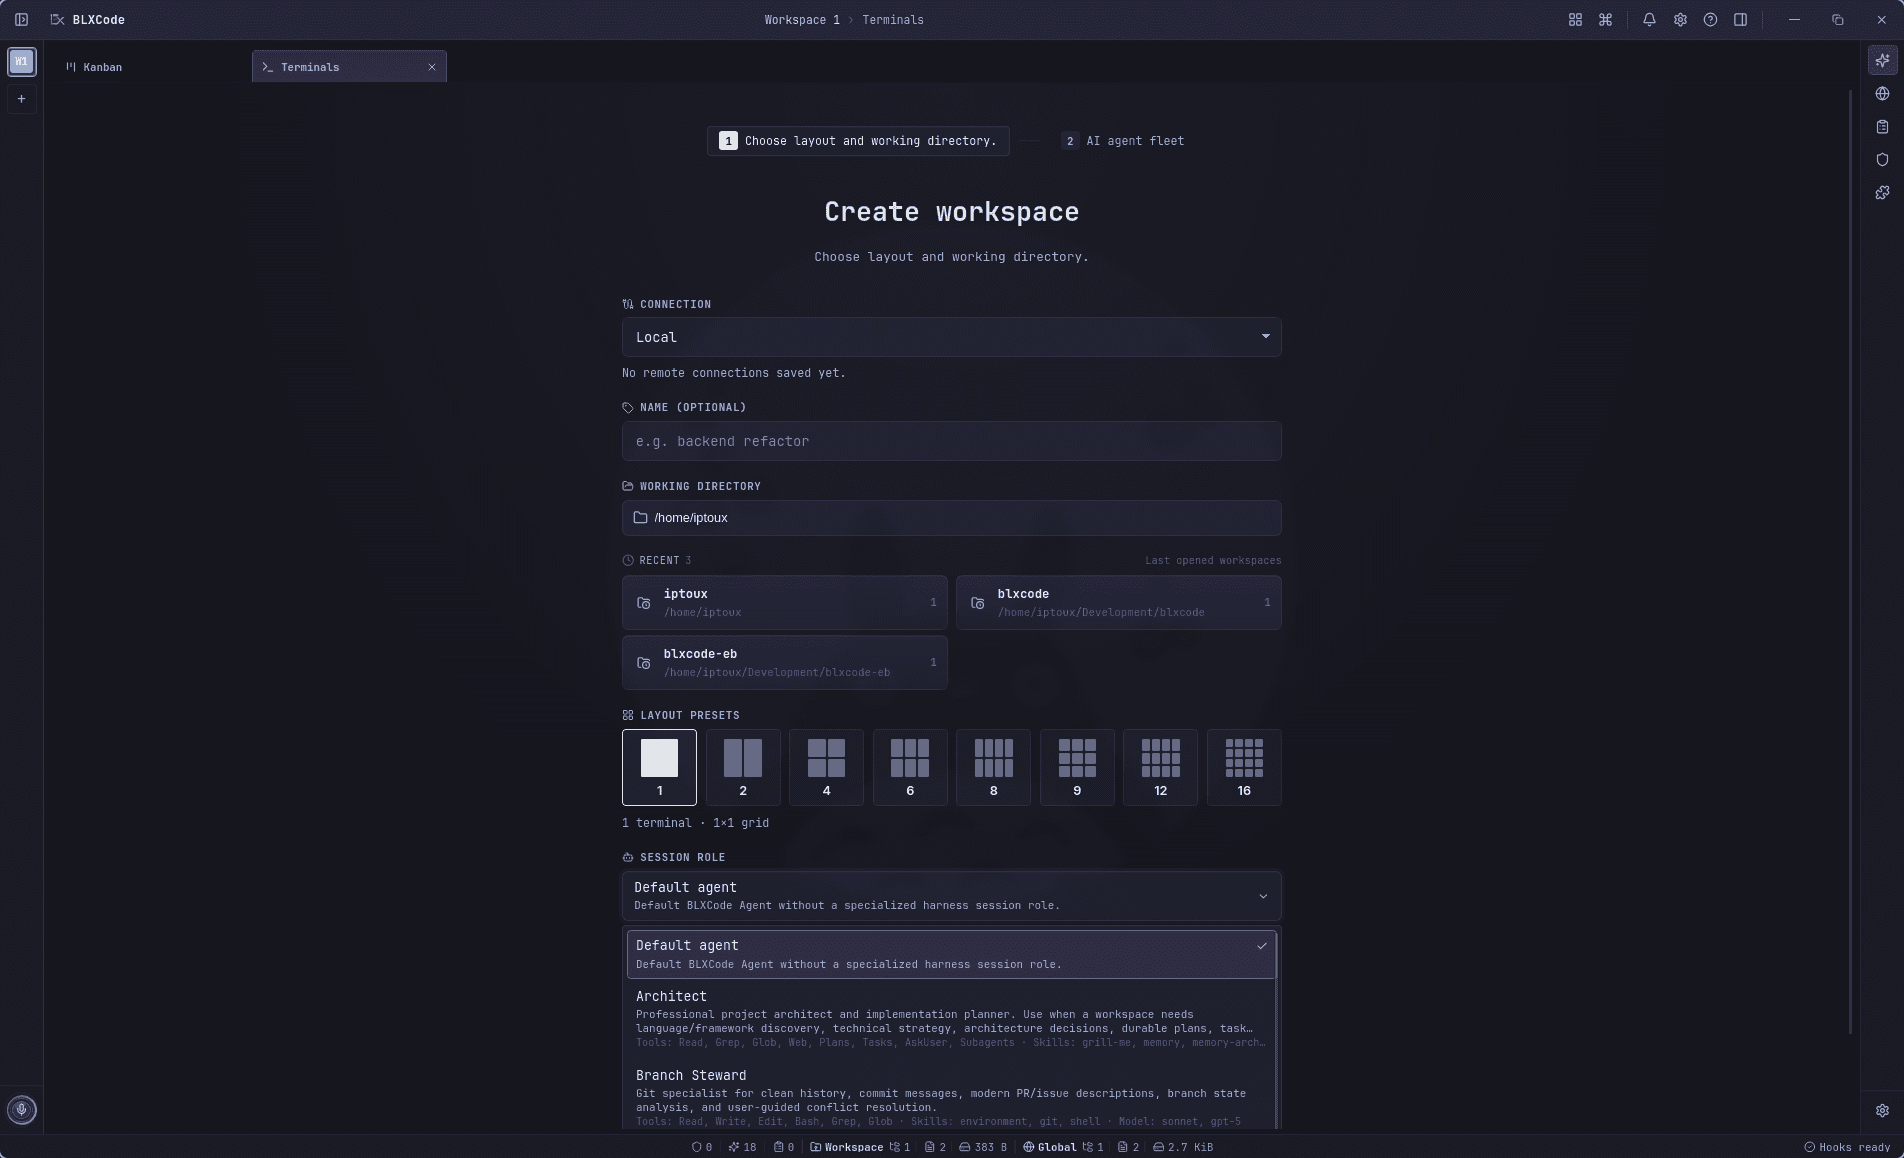Click Workspace 1 in the title breadcrumb
Image resolution: width=1904 pixels, height=1158 pixels.
(x=802, y=20)
